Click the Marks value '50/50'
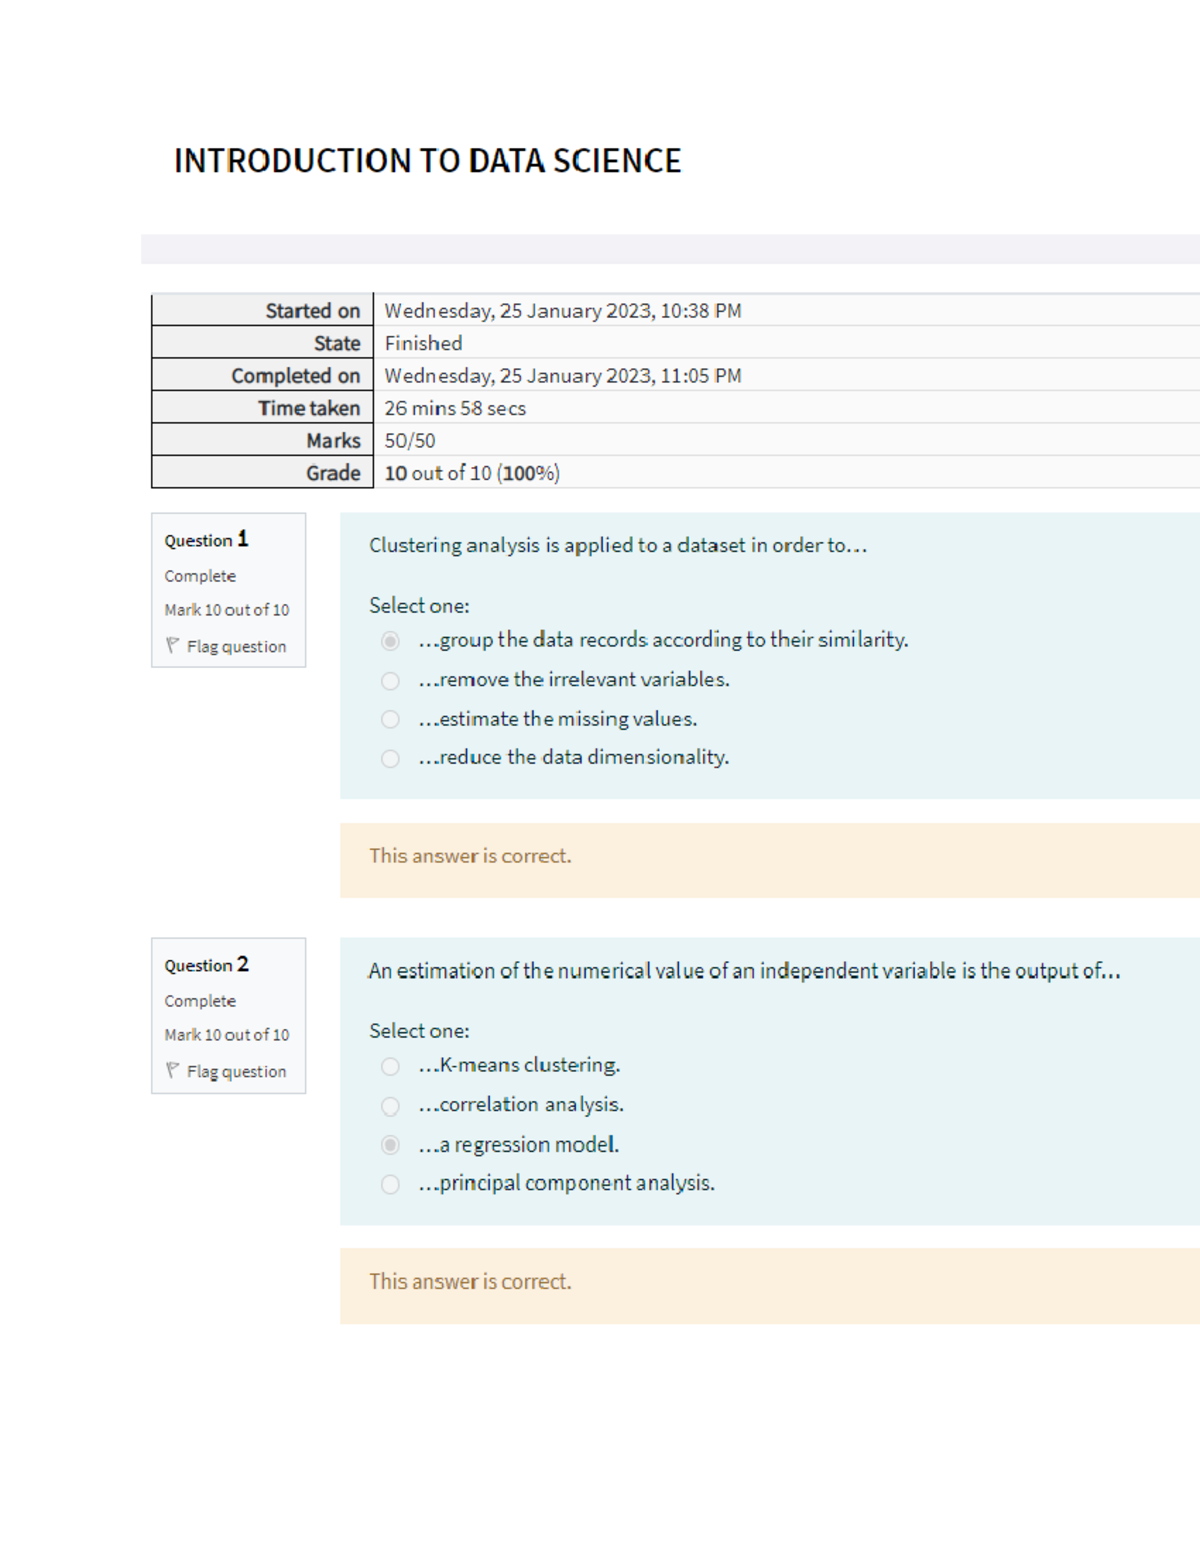The image size is (1200, 1553). (410, 441)
